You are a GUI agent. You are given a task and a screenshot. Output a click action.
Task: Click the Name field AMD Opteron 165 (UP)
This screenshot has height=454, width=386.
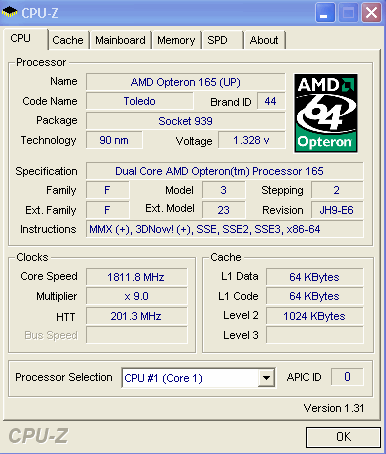coord(186,82)
